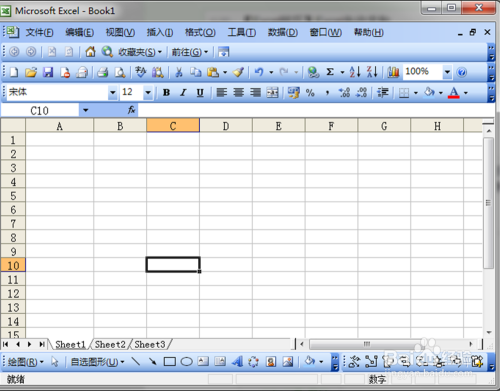Viewport: 500px width, 391px height.
Task: Go to the web toolbar Home page
Action: pyautogui.click(x=90, y=52)
